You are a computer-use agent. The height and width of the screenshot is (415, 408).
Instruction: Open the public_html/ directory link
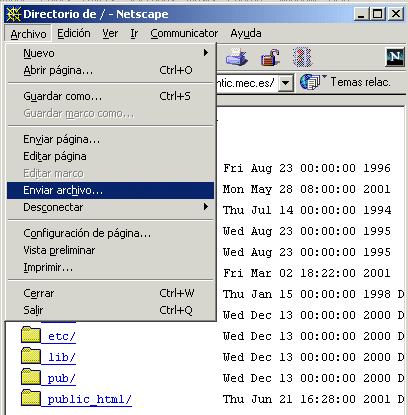[x=89, y=399]
